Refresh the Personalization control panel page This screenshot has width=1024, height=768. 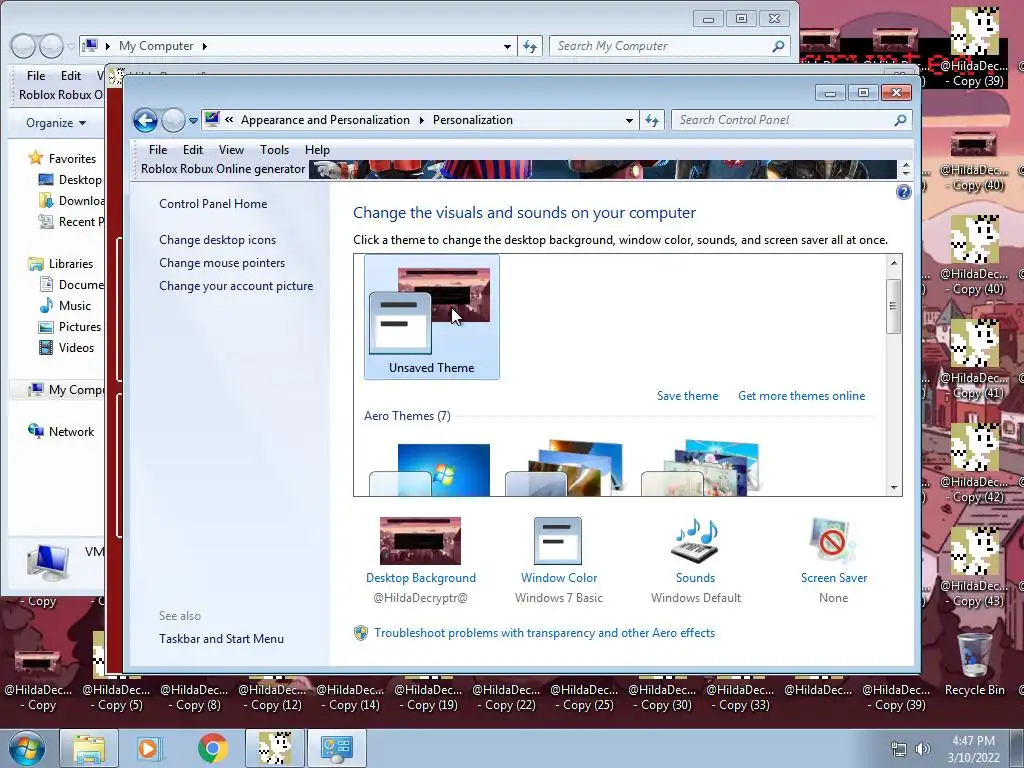click(652, 120)
